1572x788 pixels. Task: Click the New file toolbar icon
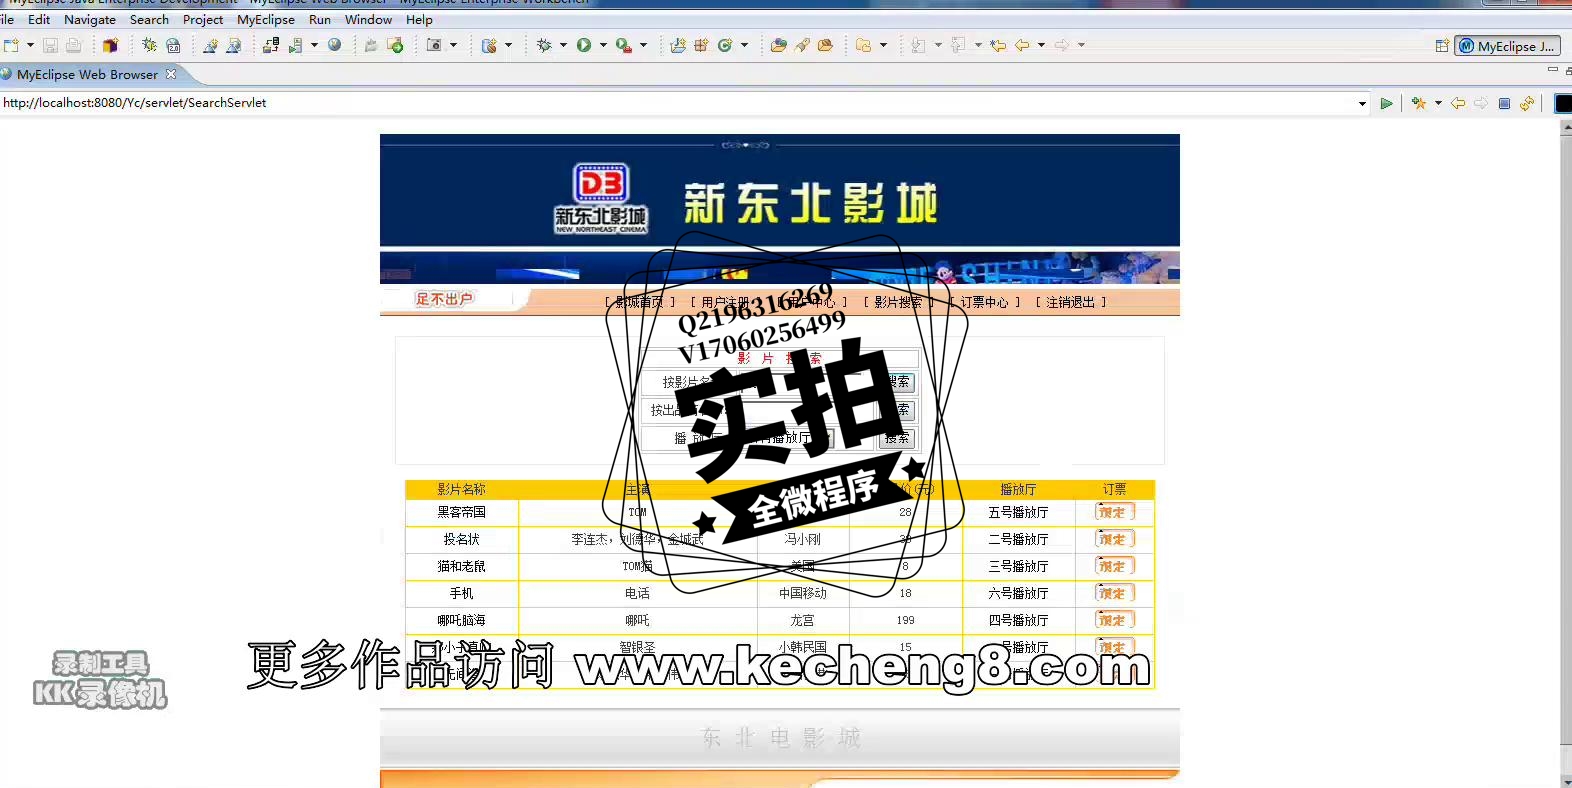(x=11, y=45)
